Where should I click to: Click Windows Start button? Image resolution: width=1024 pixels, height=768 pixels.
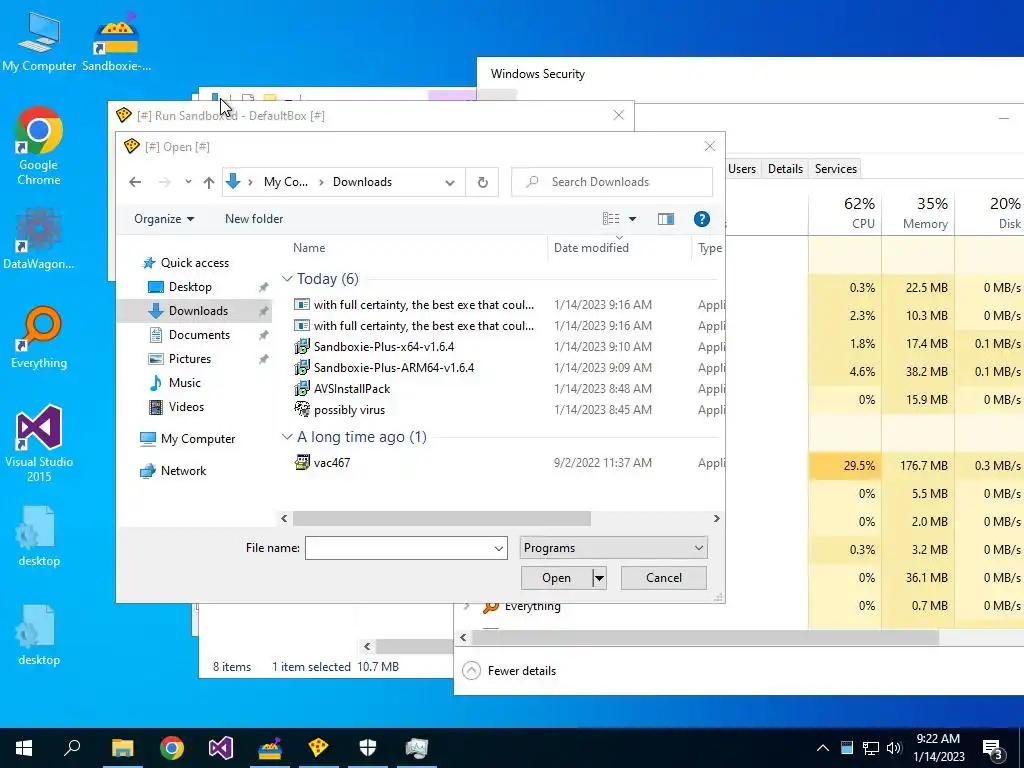point(24,748)
